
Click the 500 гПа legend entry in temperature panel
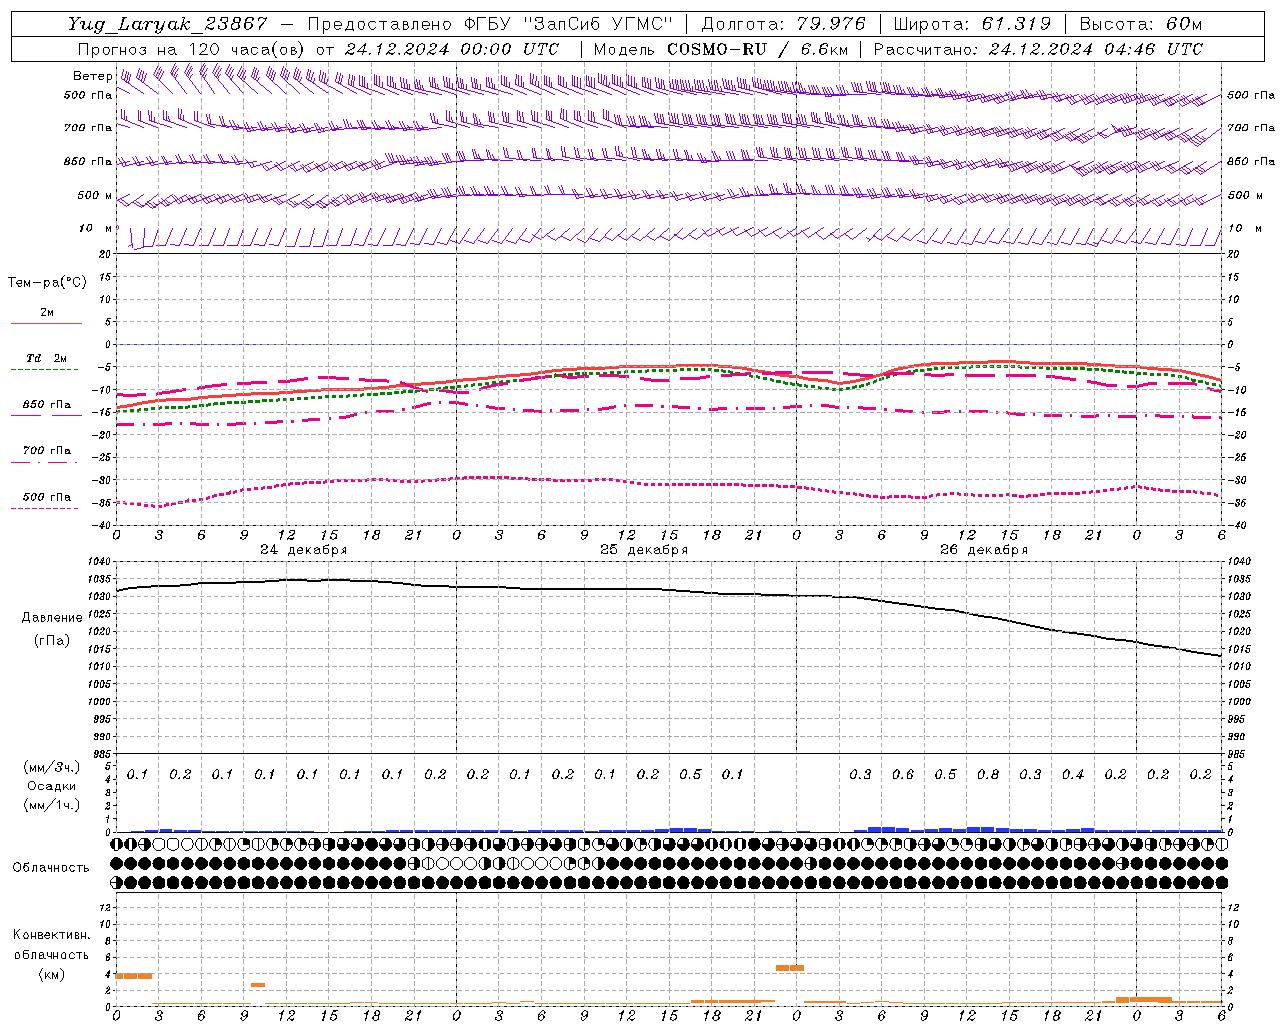[46, 496]
